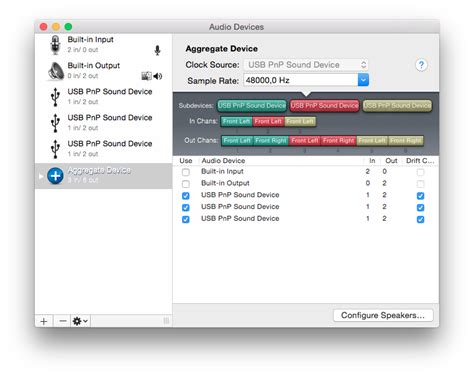Select tan USB PnP Sound Device subdevice

(397, 105)
